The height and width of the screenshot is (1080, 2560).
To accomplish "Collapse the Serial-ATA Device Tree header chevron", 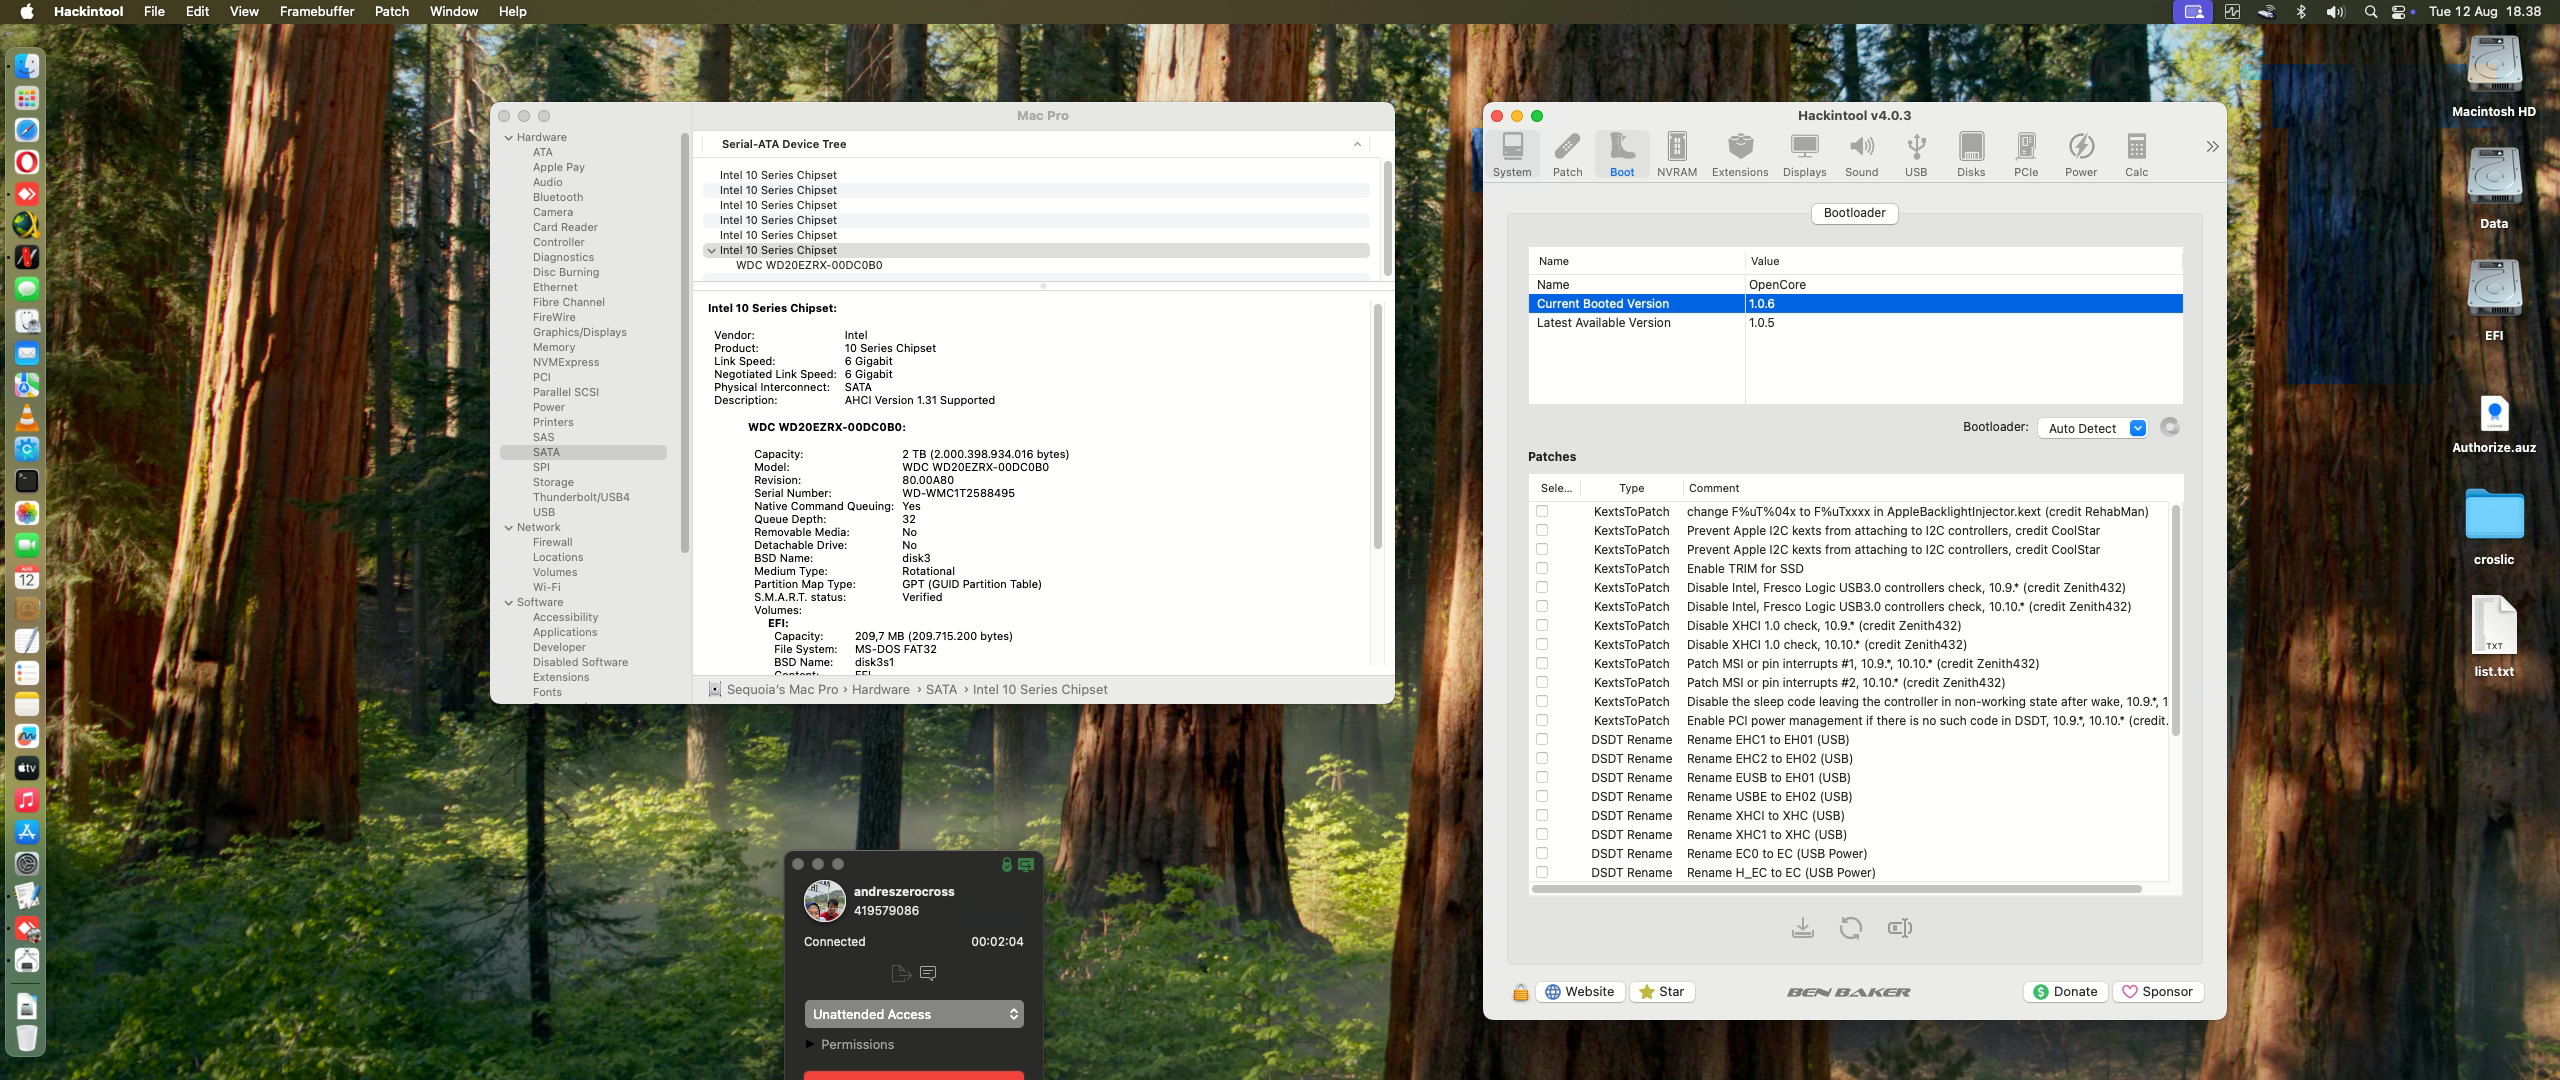I will (x=1357, y=144).
